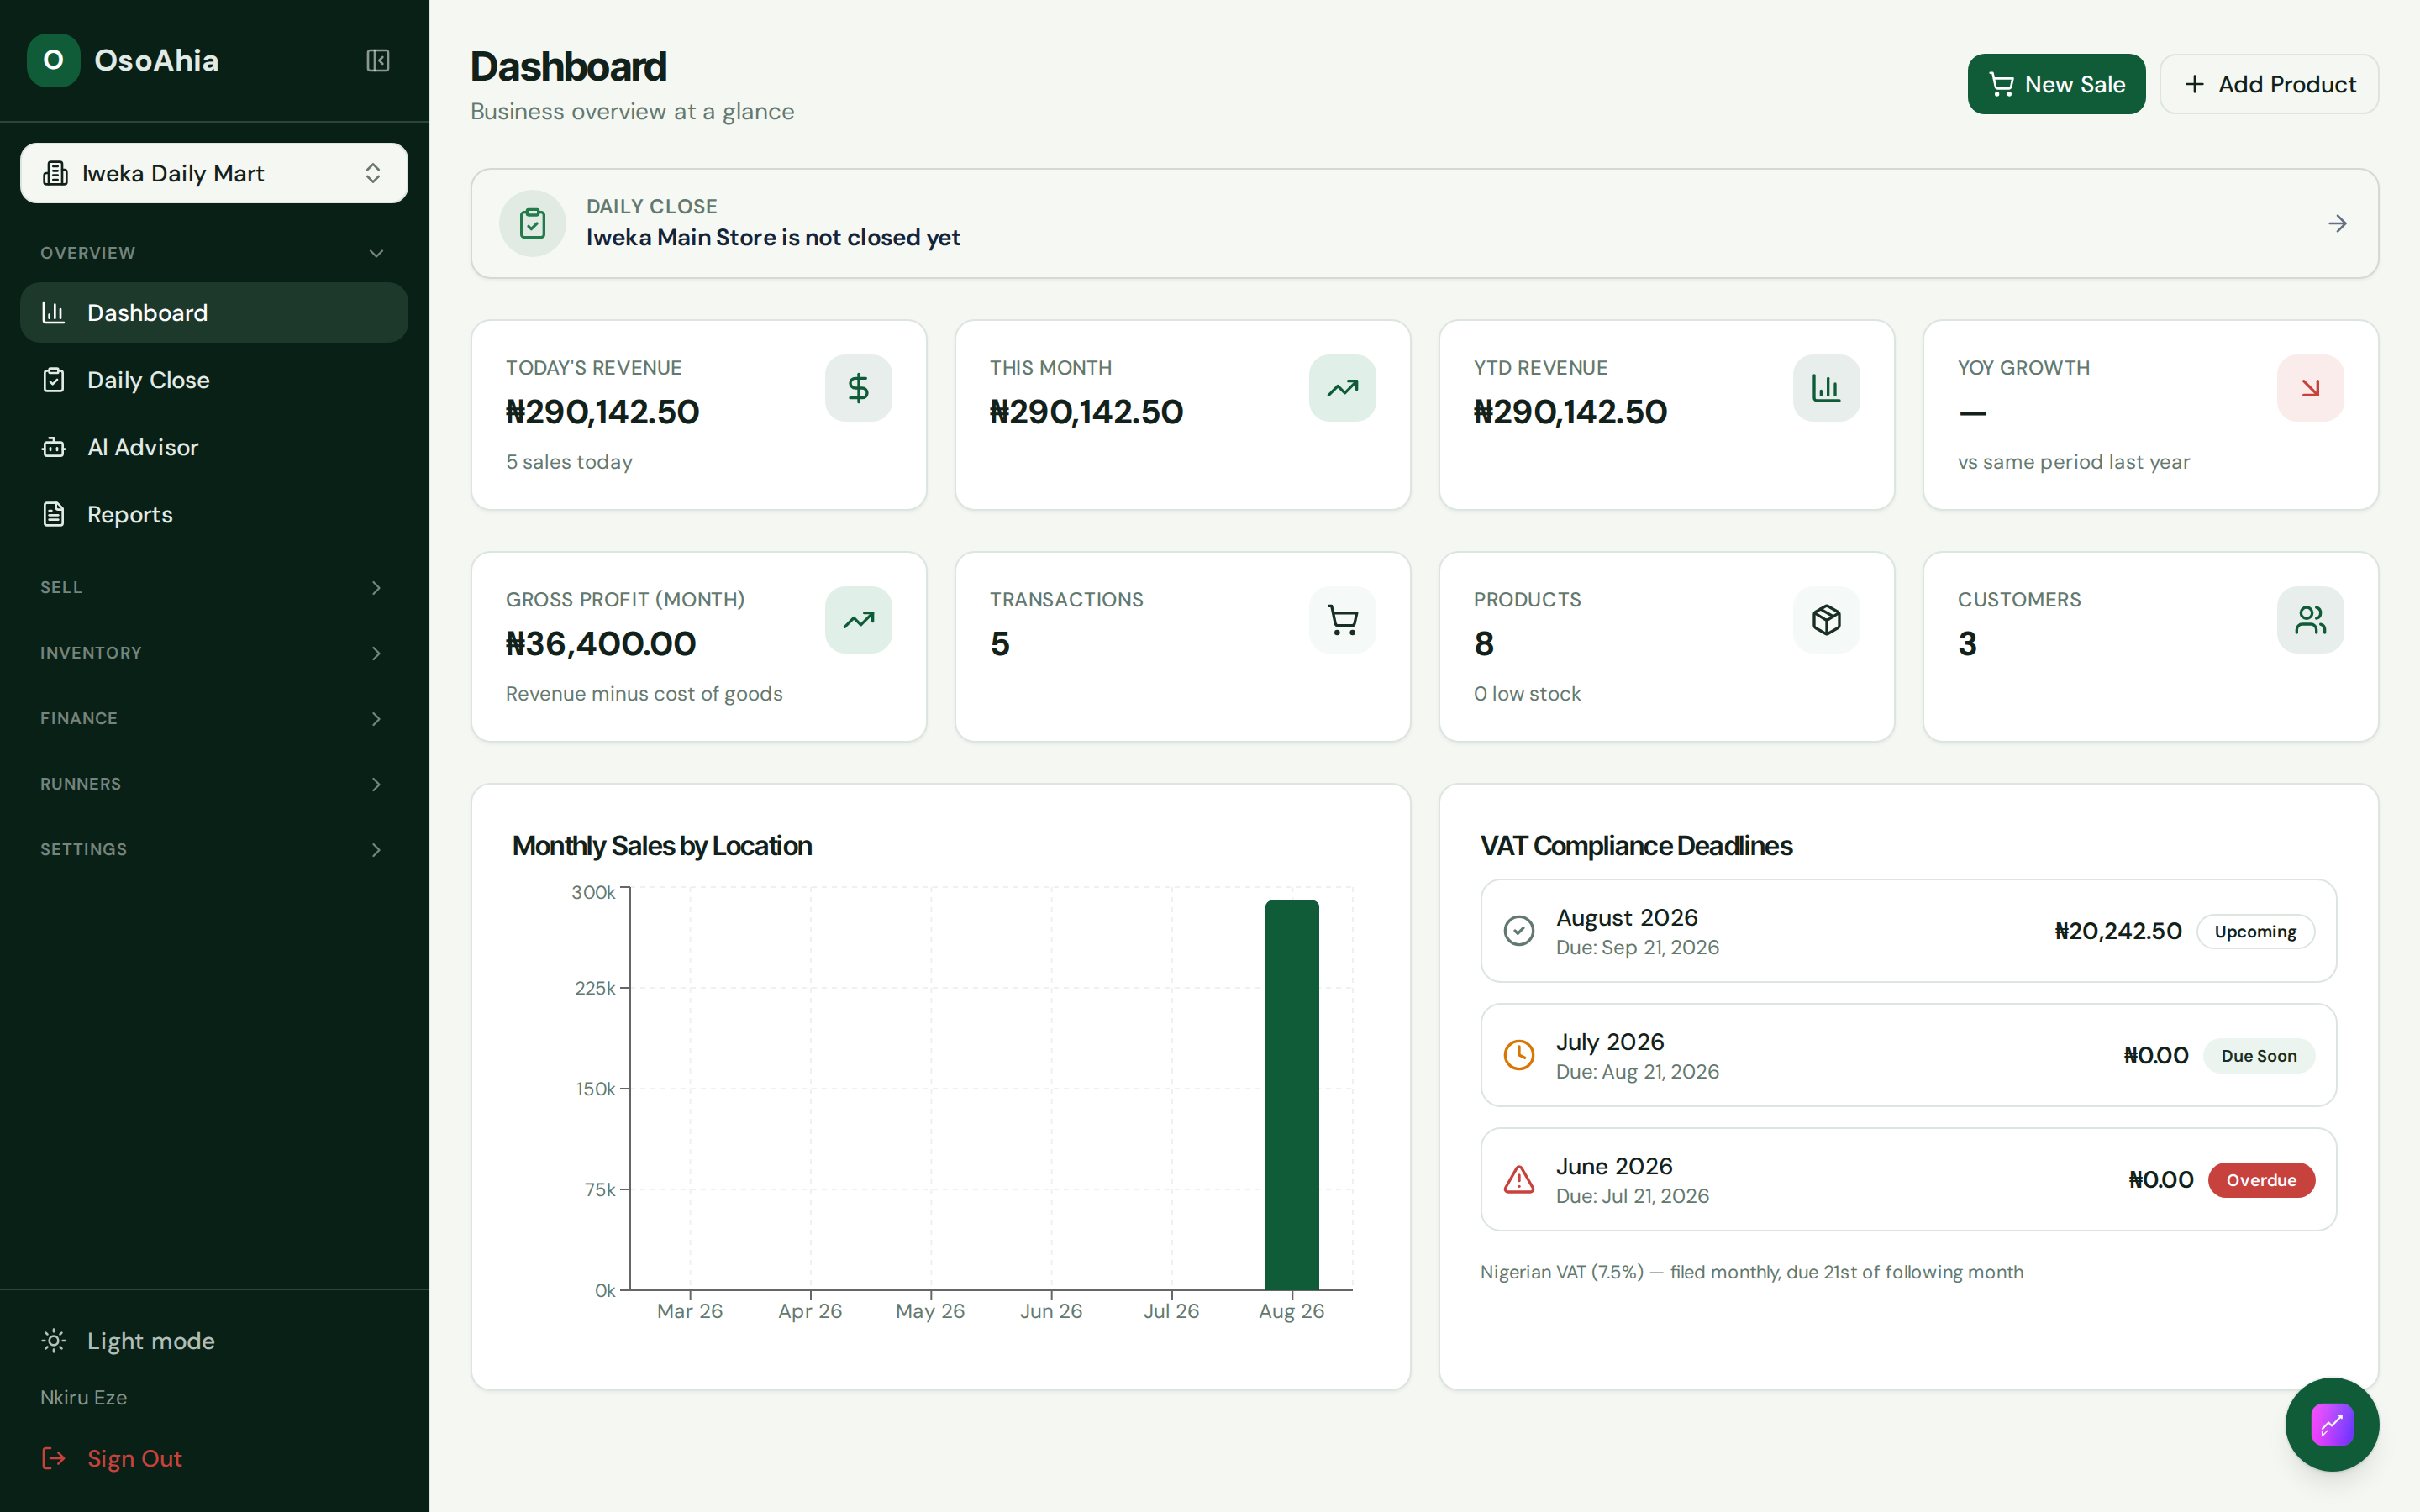The height and width of the screenshot is (1512, 2420).
Task: Click the box icon on Products card
Action: click(x=1826, y=620)
